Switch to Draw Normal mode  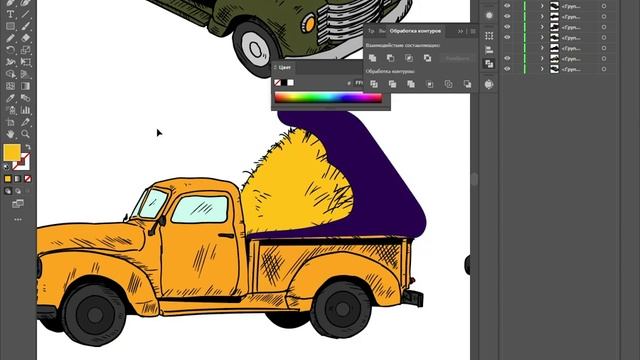point(8,191)
